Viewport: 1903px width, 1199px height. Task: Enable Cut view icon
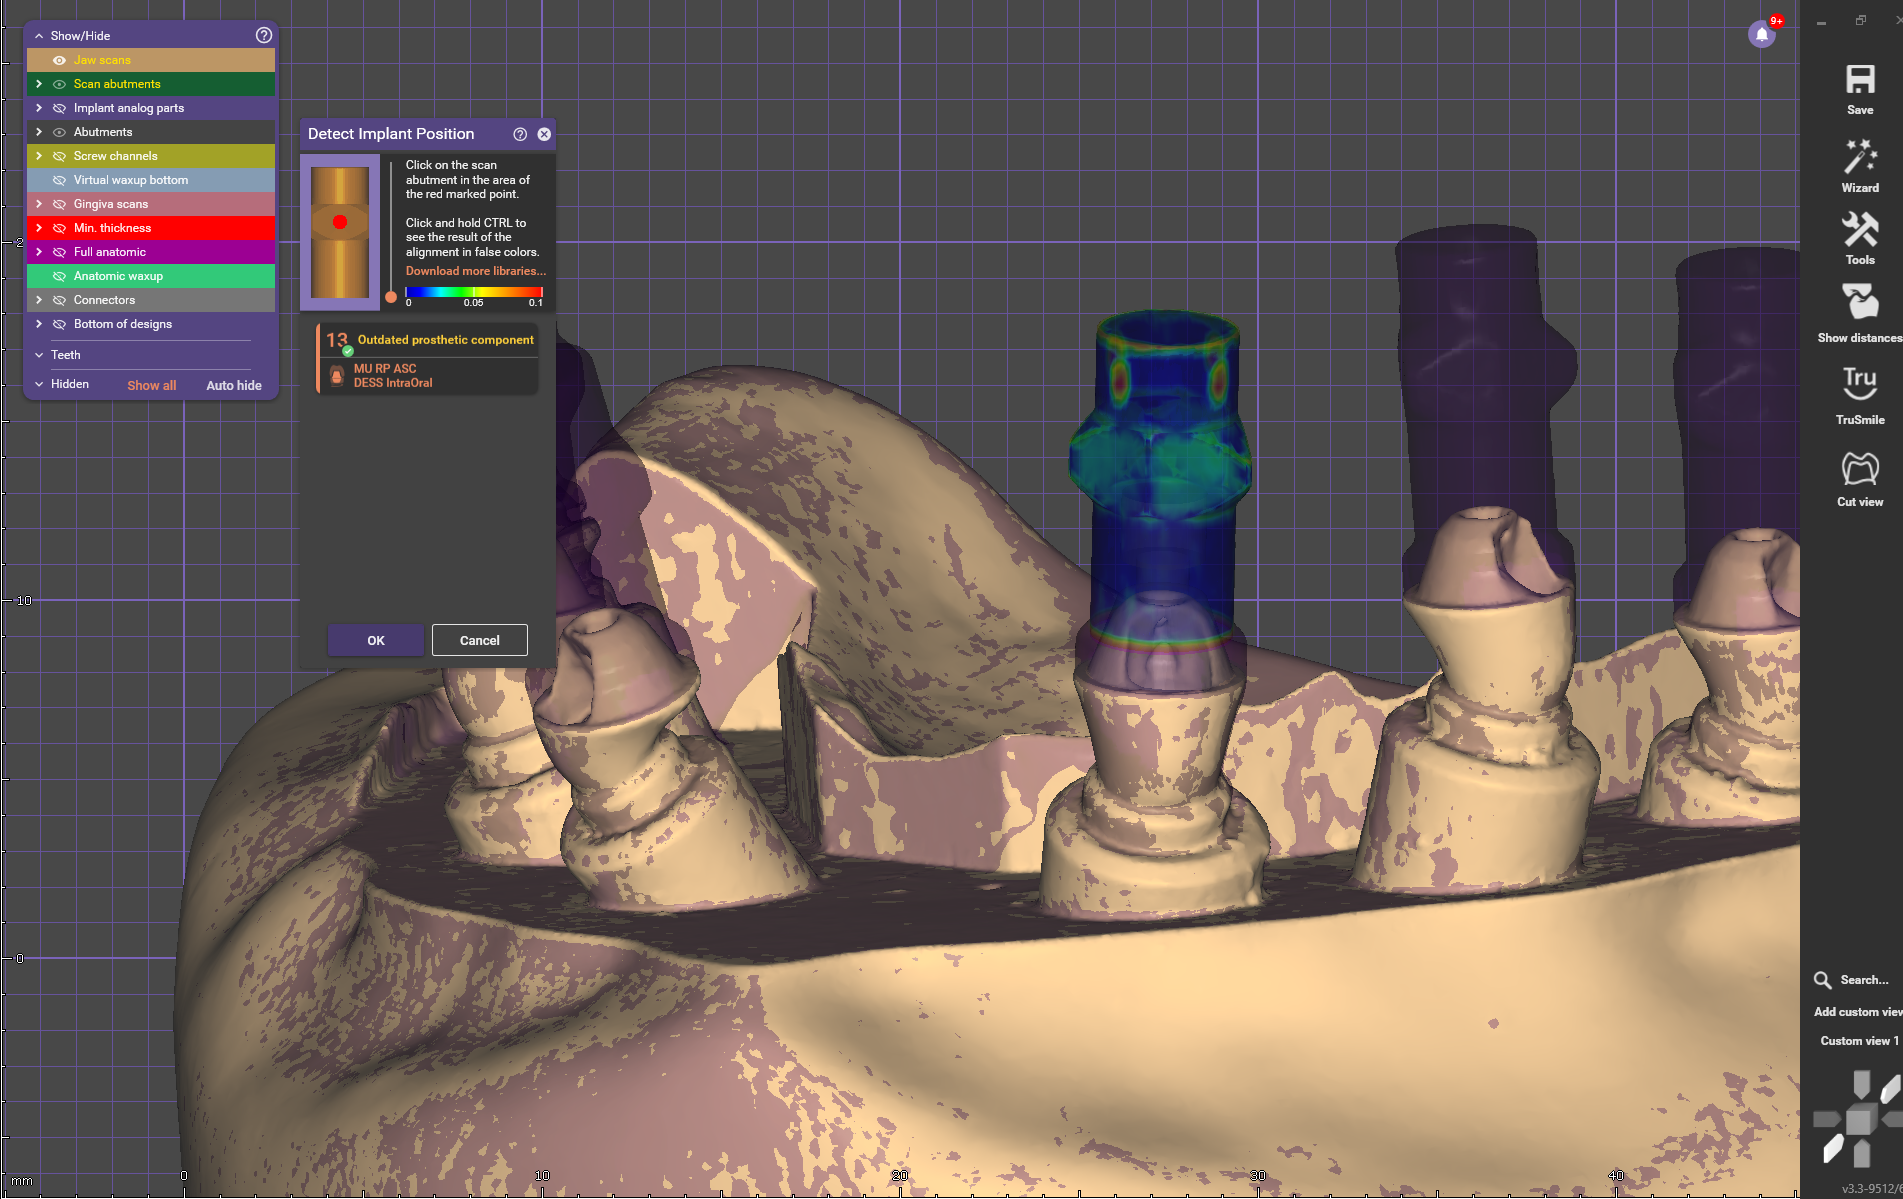(x=1860, y=468)
